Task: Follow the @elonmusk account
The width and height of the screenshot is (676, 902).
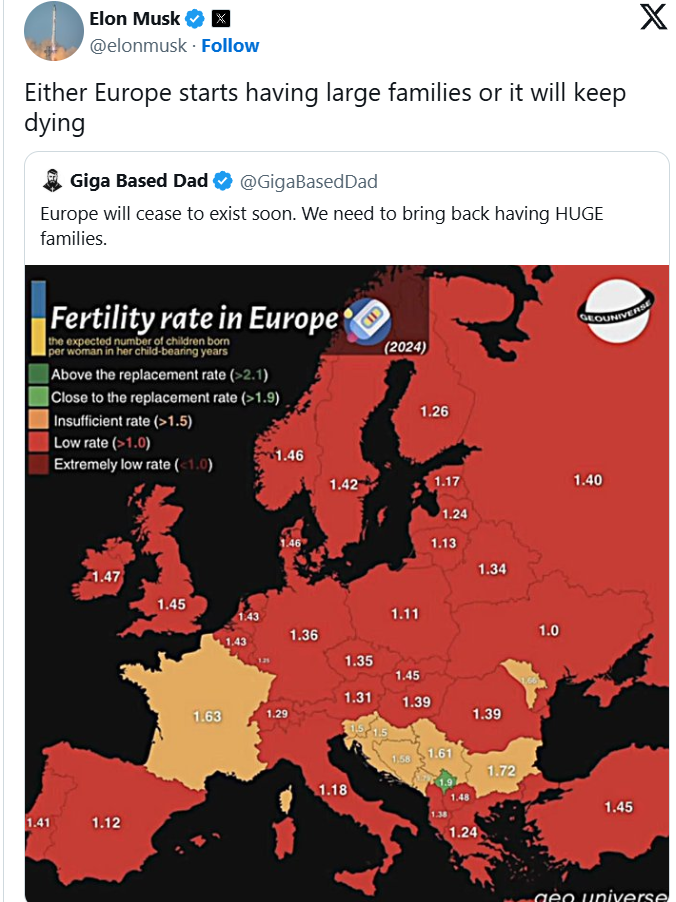Action: (x=230, y=45)
